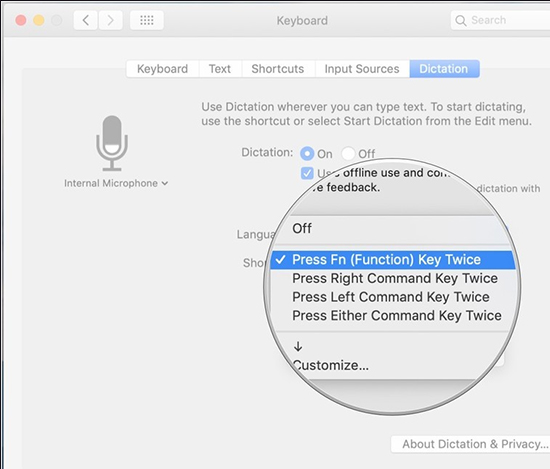
Task: Select Customize... shortcut option
Action: (330, 366)
